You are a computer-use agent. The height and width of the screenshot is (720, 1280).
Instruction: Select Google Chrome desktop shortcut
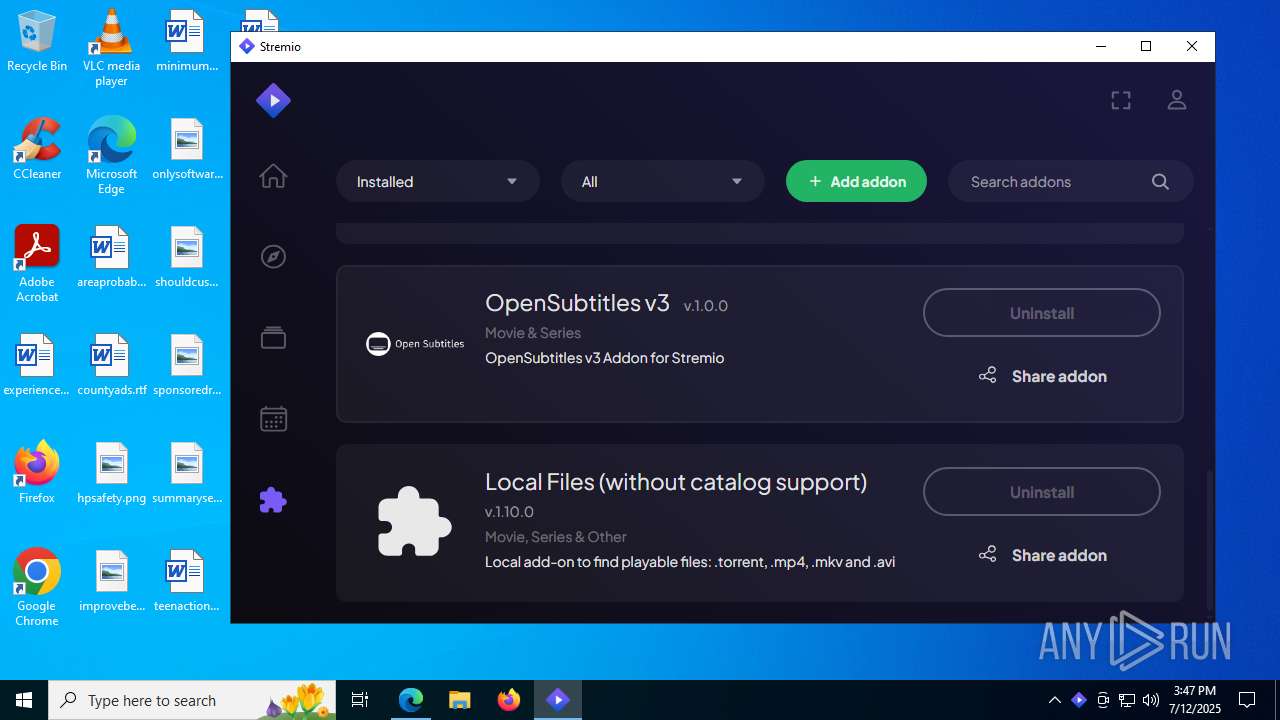(37, 588)
